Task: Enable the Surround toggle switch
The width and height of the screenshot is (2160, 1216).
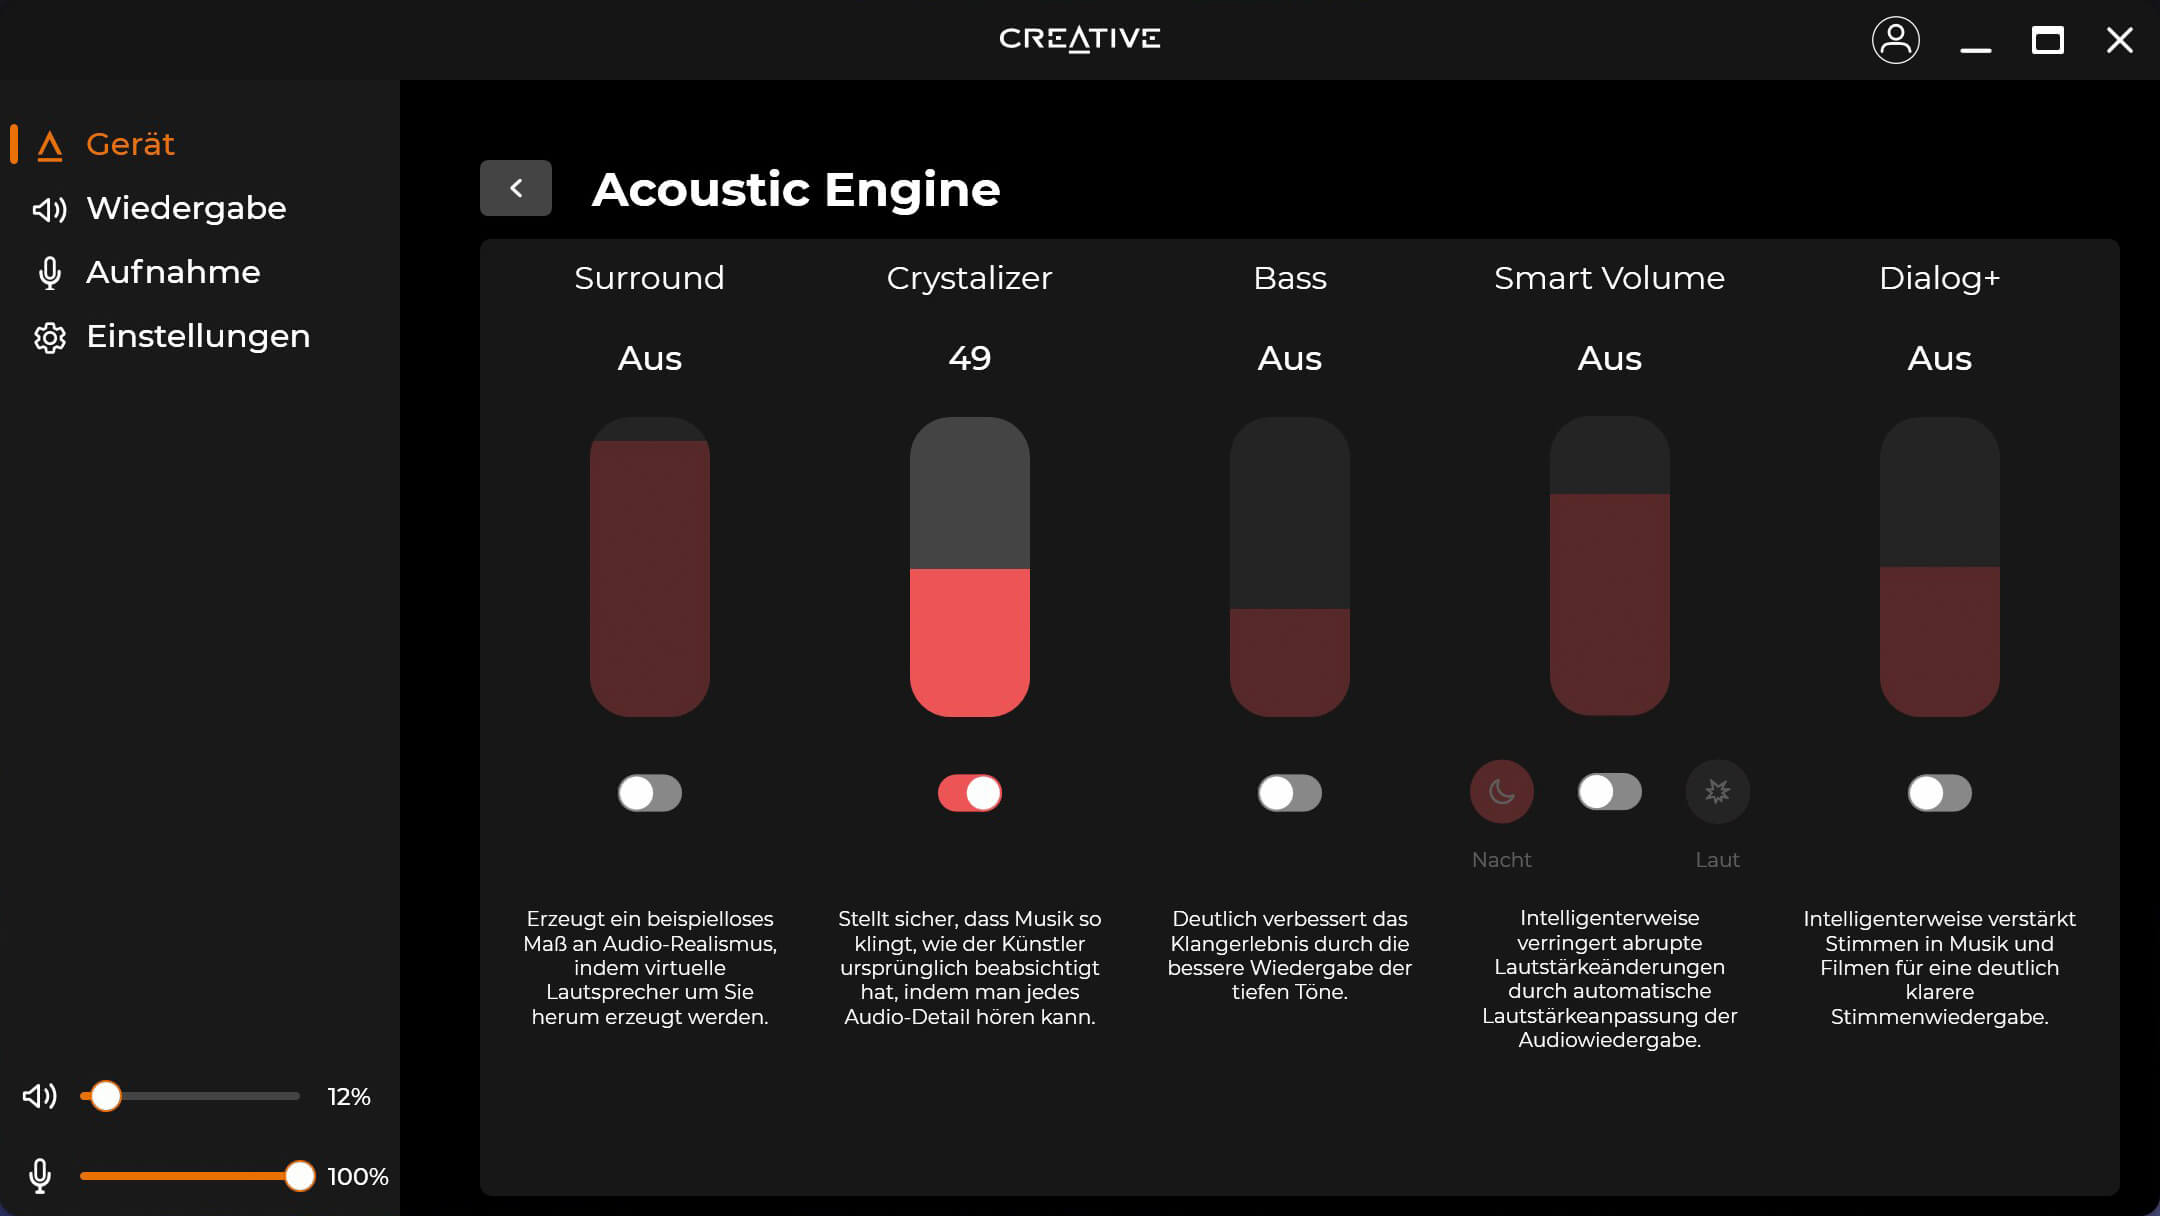Action: [650, 793]
